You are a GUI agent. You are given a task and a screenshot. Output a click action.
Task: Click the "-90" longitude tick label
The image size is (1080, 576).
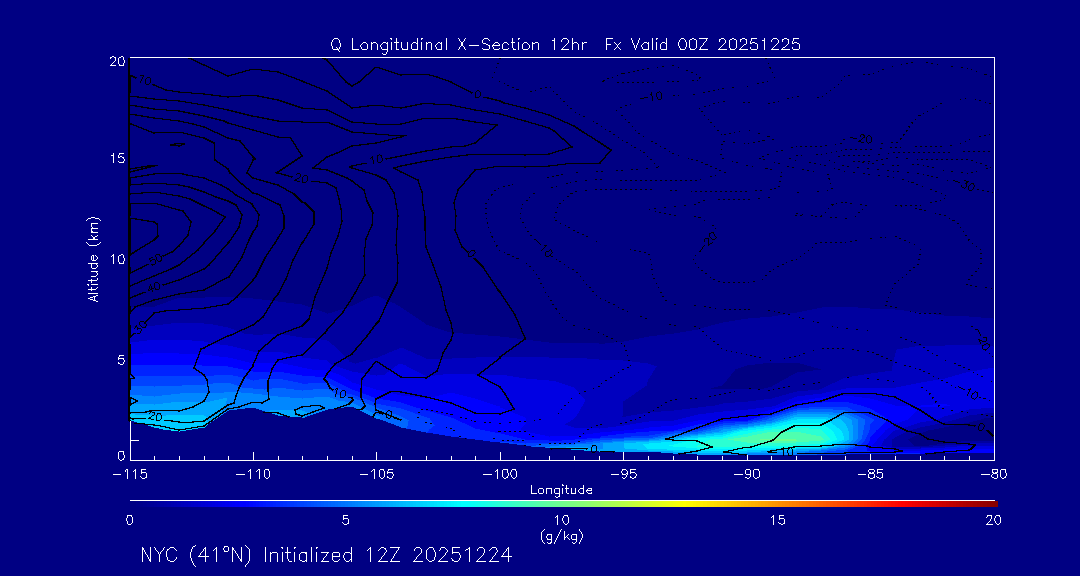(747, 475)
